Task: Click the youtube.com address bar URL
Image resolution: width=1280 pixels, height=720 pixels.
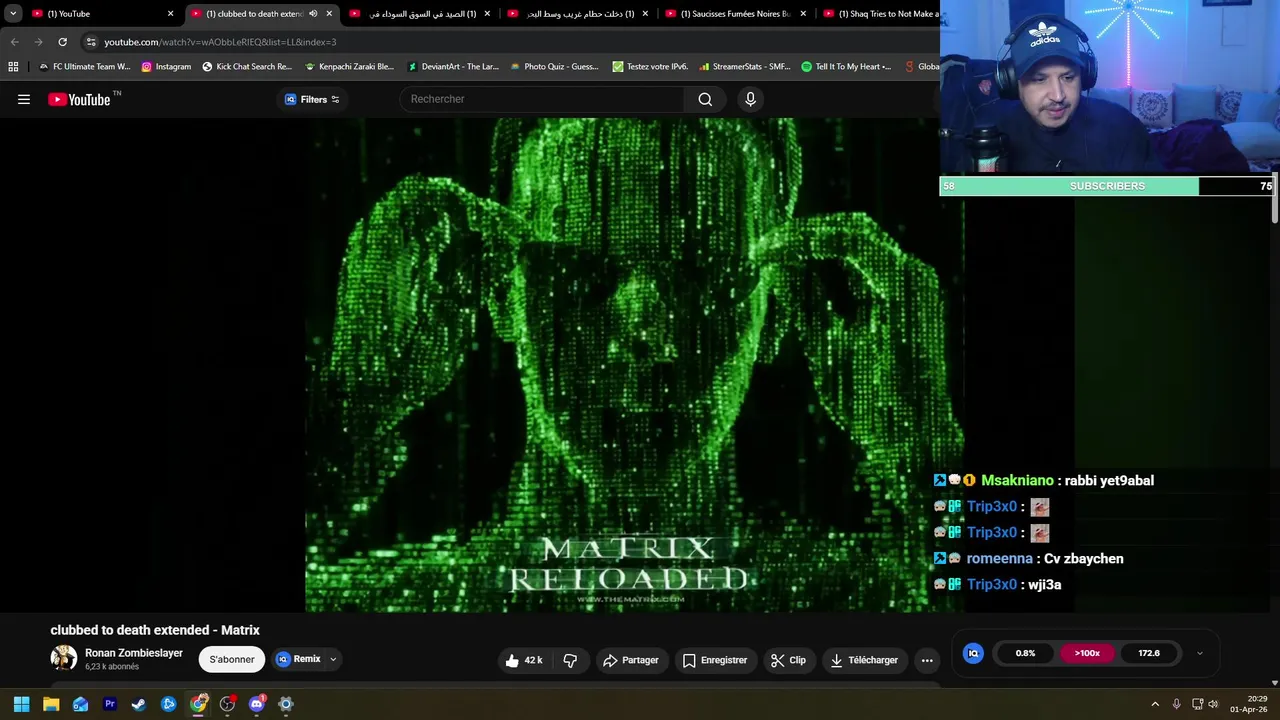Action: point(220,42)
